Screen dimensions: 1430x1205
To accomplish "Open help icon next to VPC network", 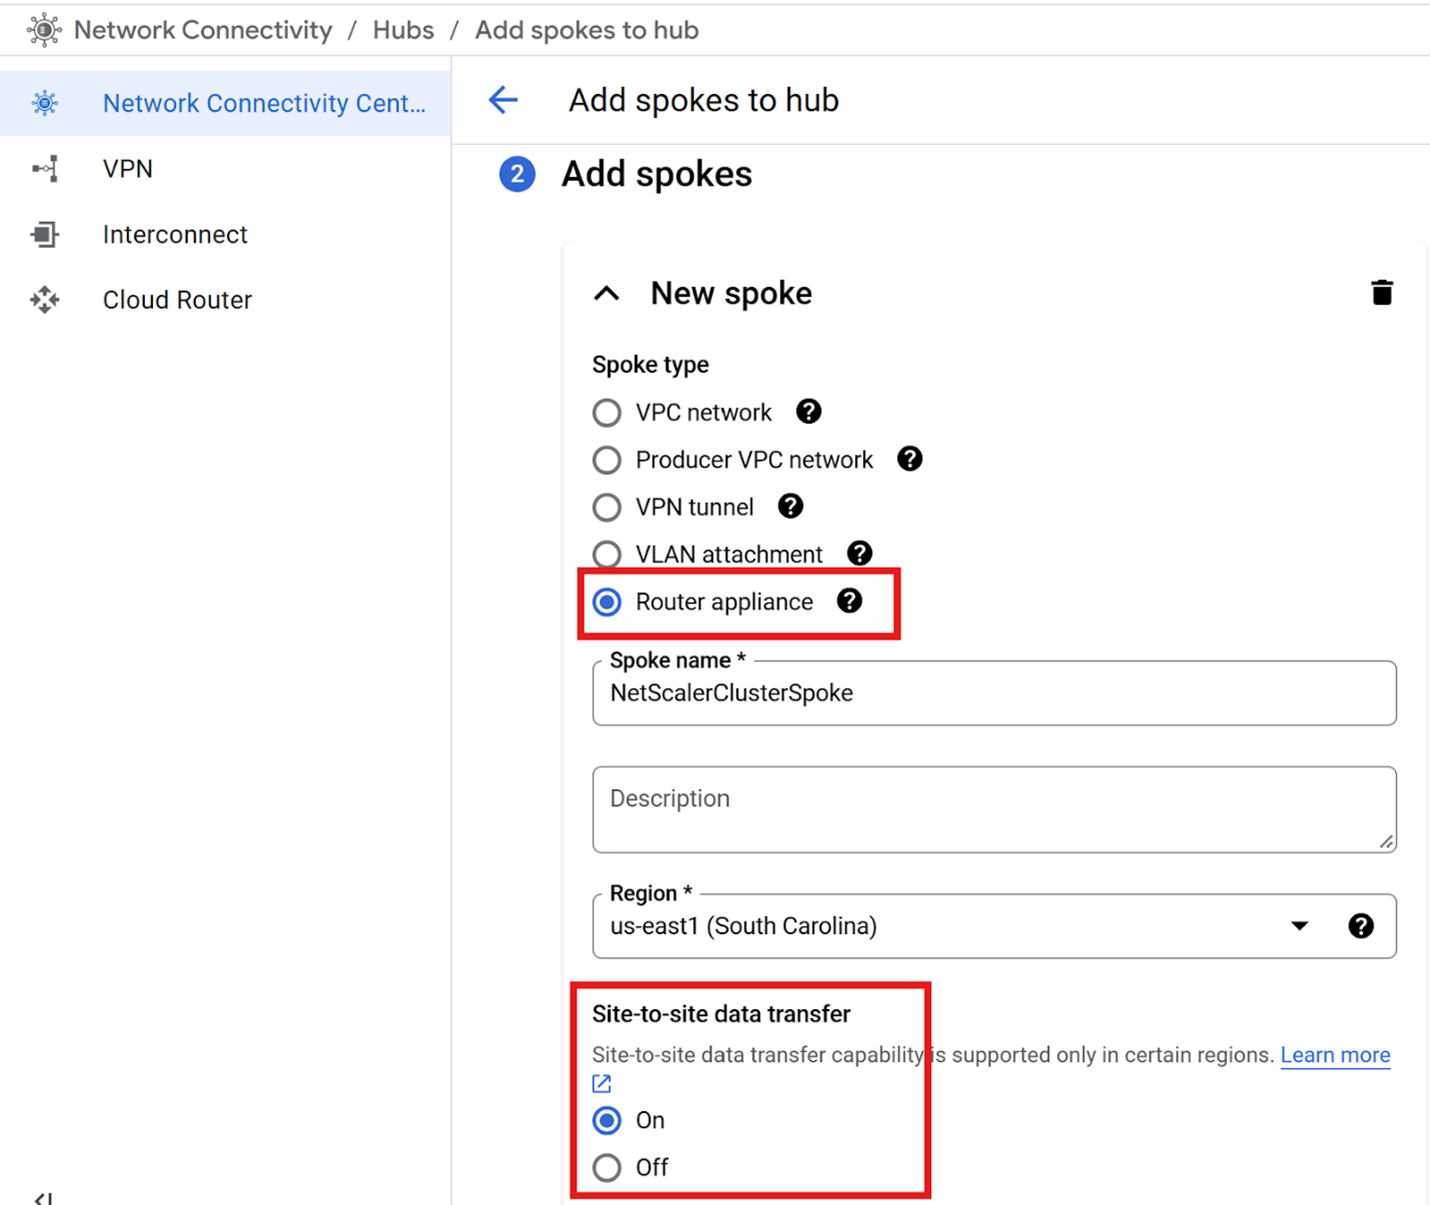I will (808, 412).
